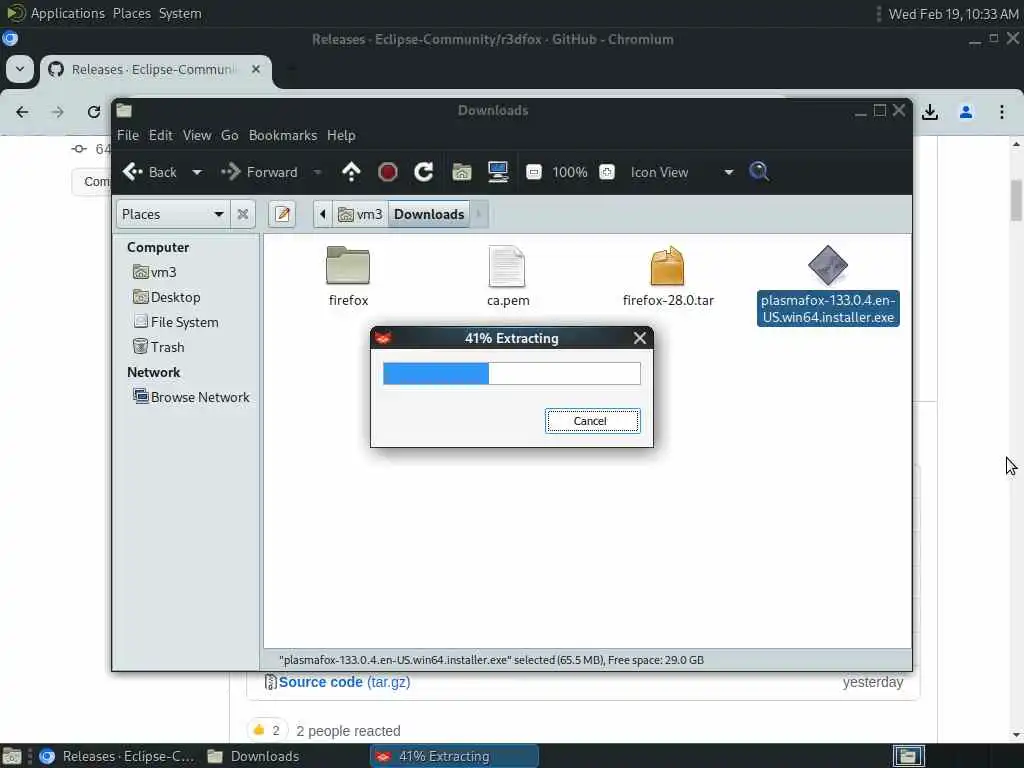Select the ca.pem file icon

[507, 266]
